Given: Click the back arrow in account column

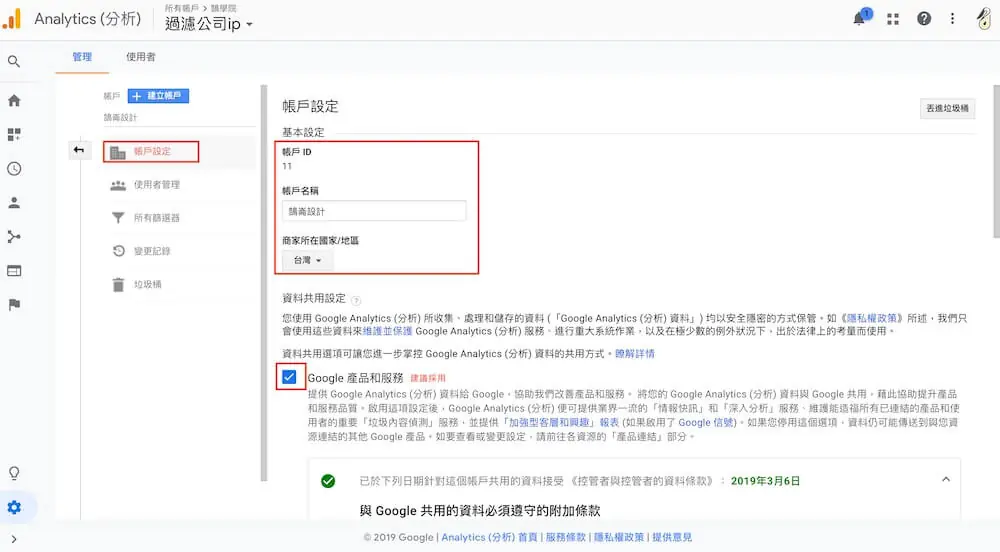Looking at the screenshot, I should [x=78, y=150].
